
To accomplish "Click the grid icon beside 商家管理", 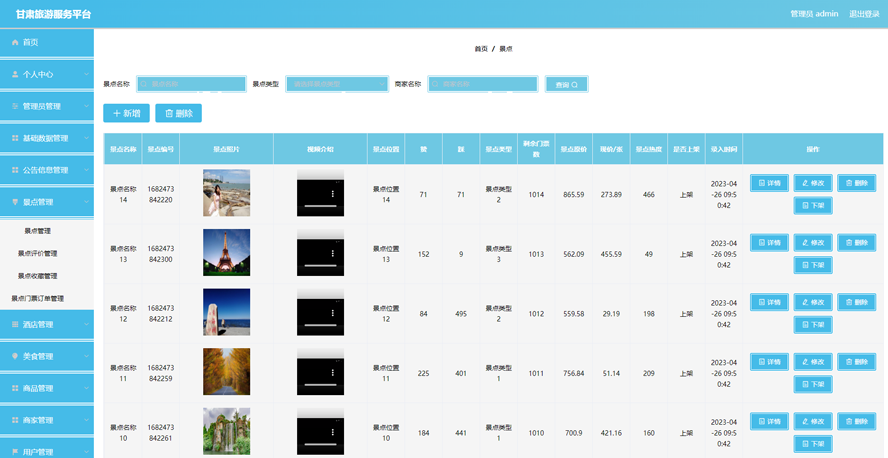I will point(15,420).
